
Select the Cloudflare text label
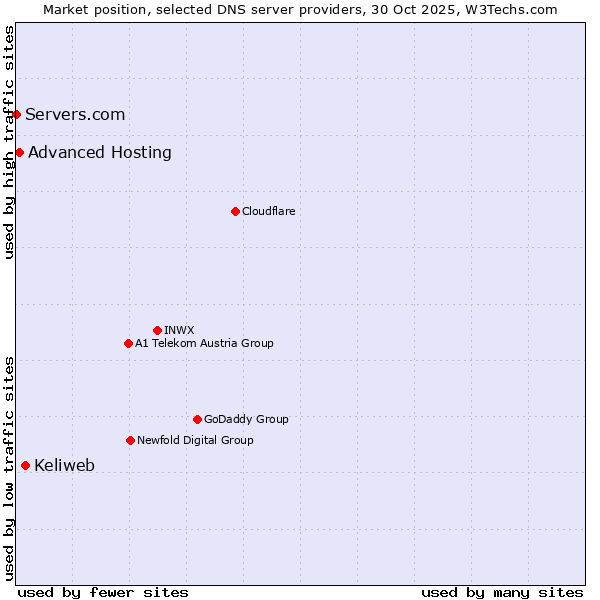click(x=268, y=211)
